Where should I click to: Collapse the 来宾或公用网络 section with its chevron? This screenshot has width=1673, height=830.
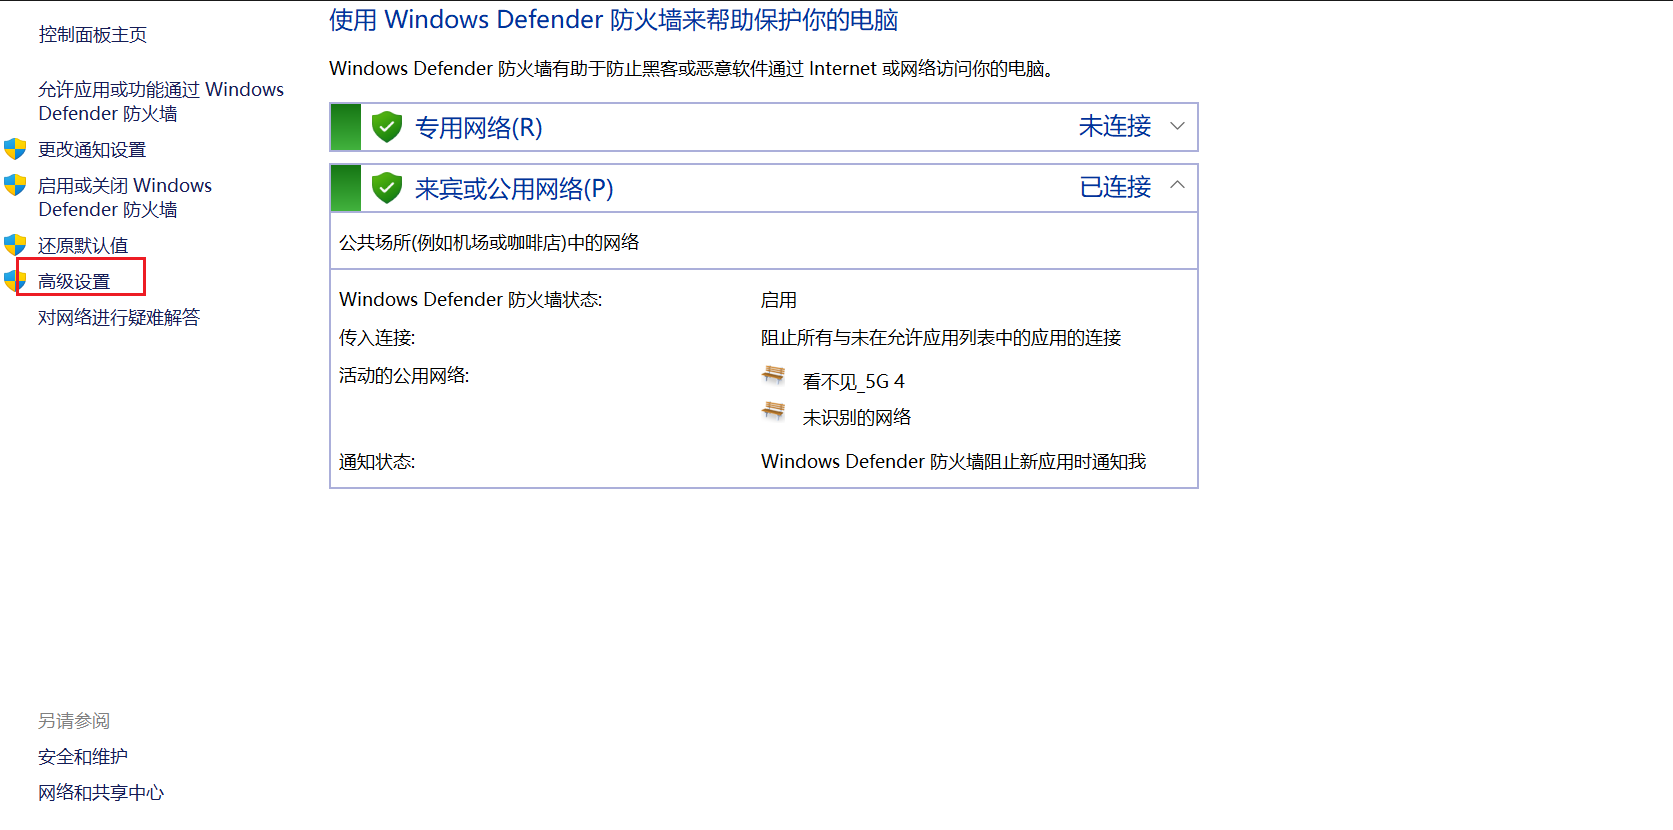1177,185
